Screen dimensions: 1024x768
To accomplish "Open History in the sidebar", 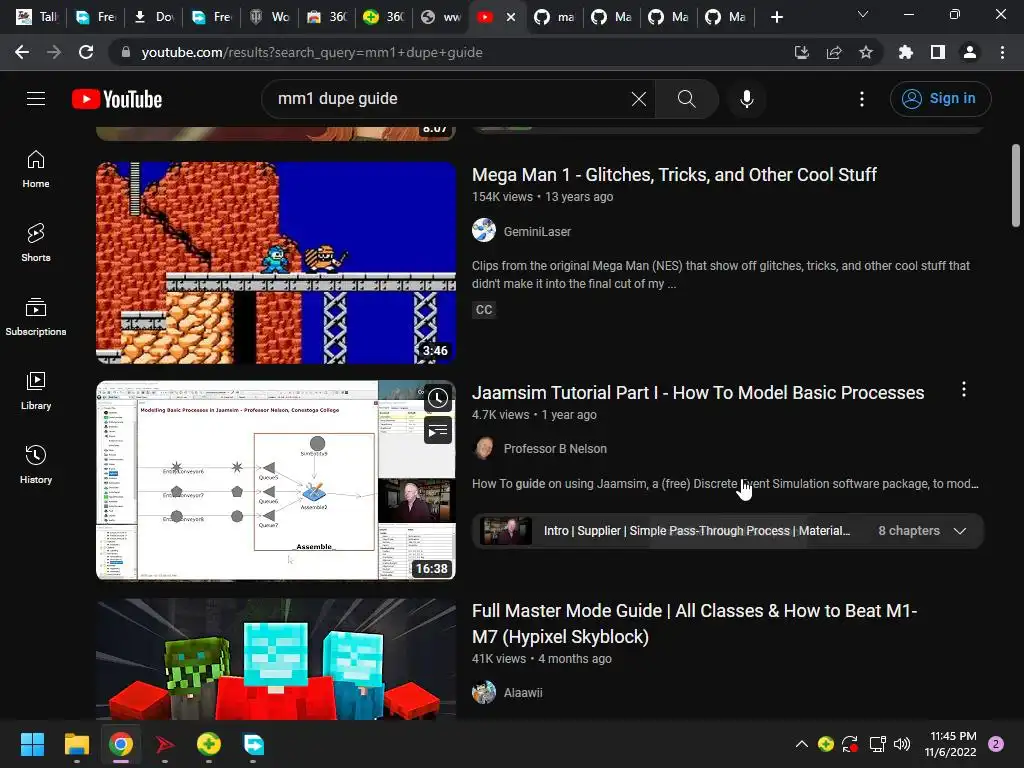I will 36,464.
